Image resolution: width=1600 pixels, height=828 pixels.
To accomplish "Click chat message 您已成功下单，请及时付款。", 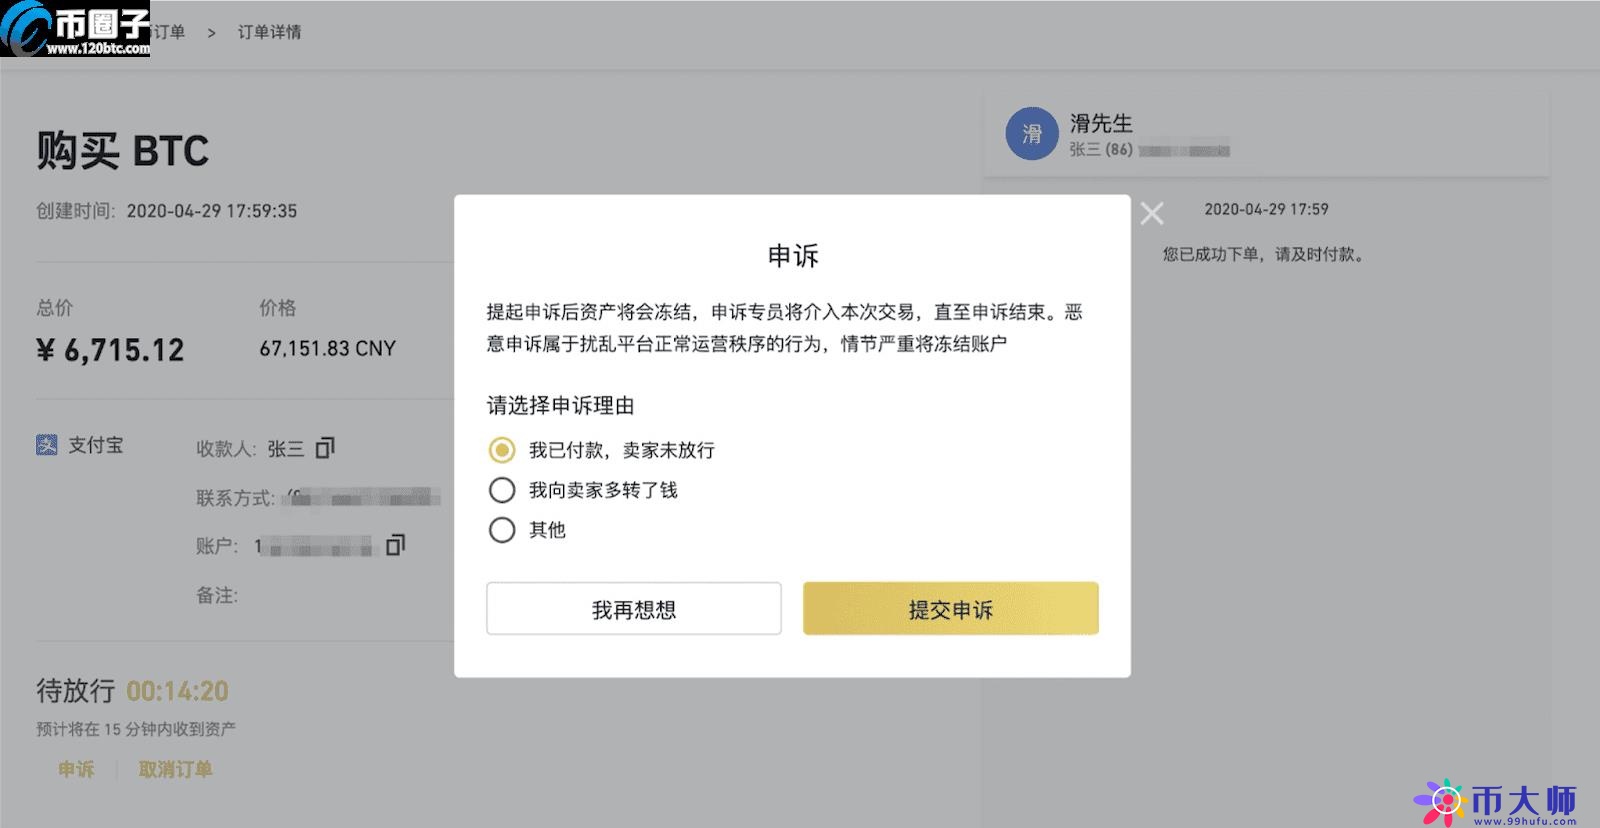I will pos(1263,254).
